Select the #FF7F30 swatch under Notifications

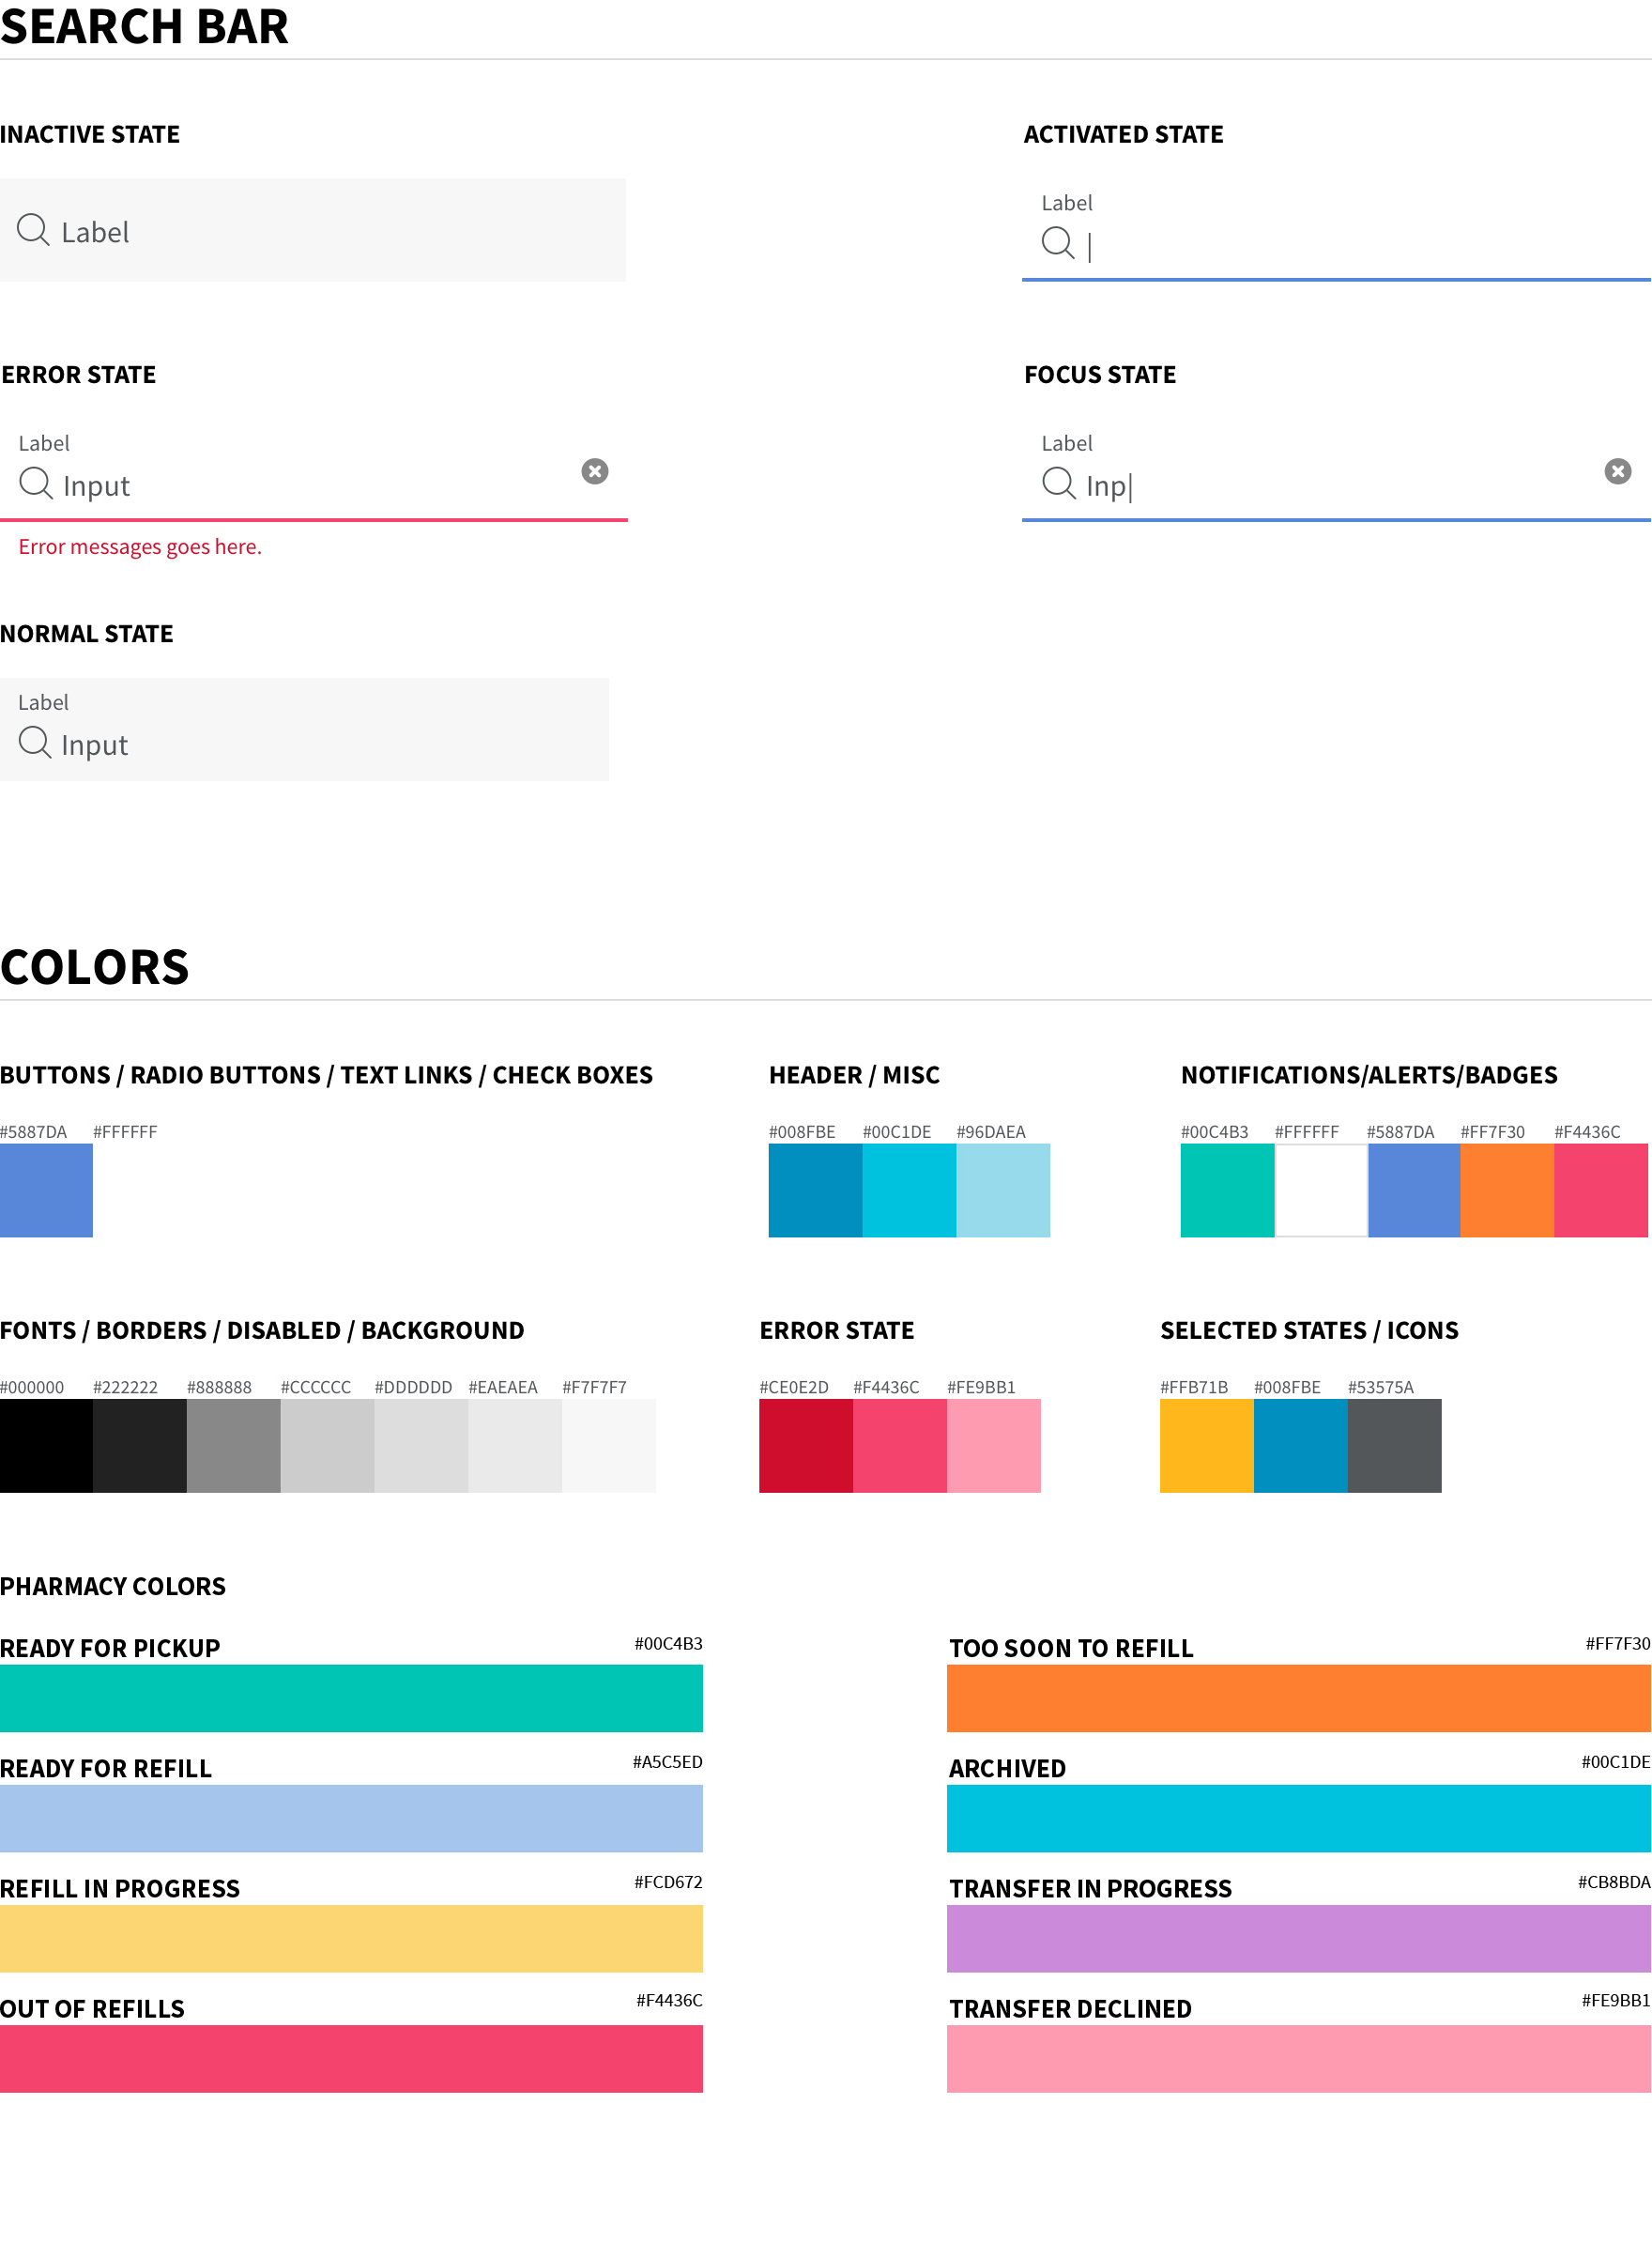[x=1507, y=1190]
